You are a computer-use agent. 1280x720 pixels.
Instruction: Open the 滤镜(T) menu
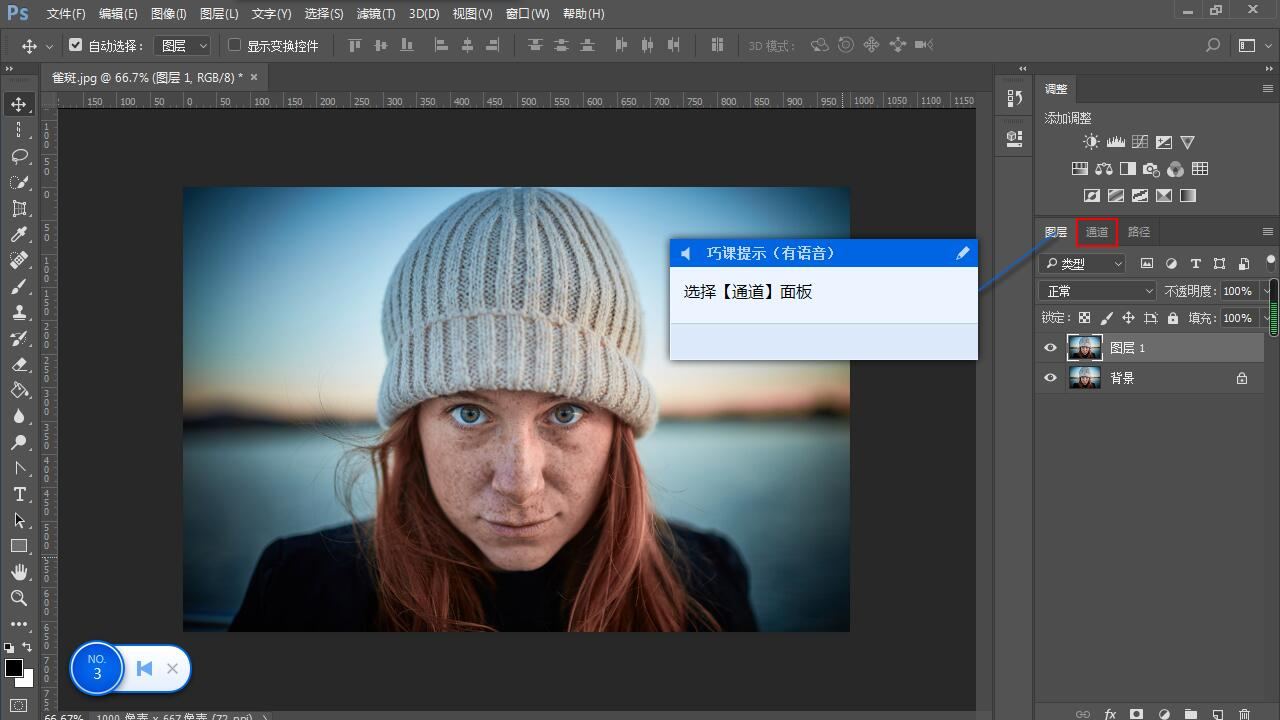click(x=375, y=14)
